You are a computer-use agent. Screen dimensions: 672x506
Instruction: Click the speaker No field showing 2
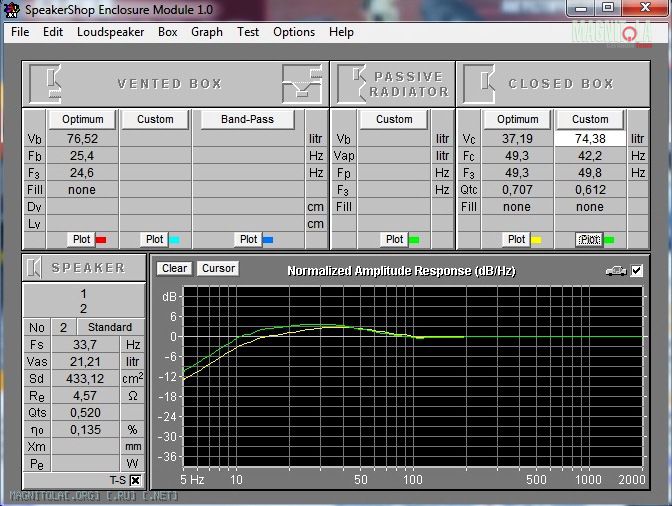63,328
